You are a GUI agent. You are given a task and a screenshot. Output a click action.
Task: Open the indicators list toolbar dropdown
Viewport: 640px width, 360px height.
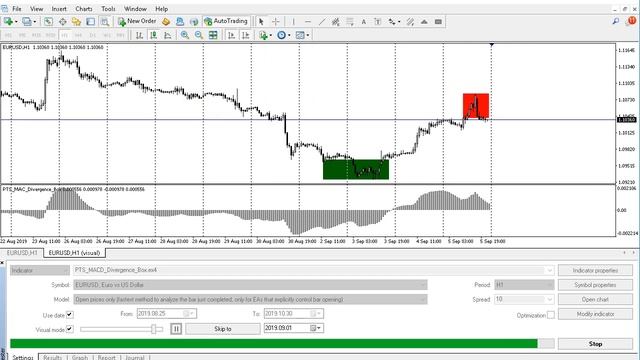264,36
